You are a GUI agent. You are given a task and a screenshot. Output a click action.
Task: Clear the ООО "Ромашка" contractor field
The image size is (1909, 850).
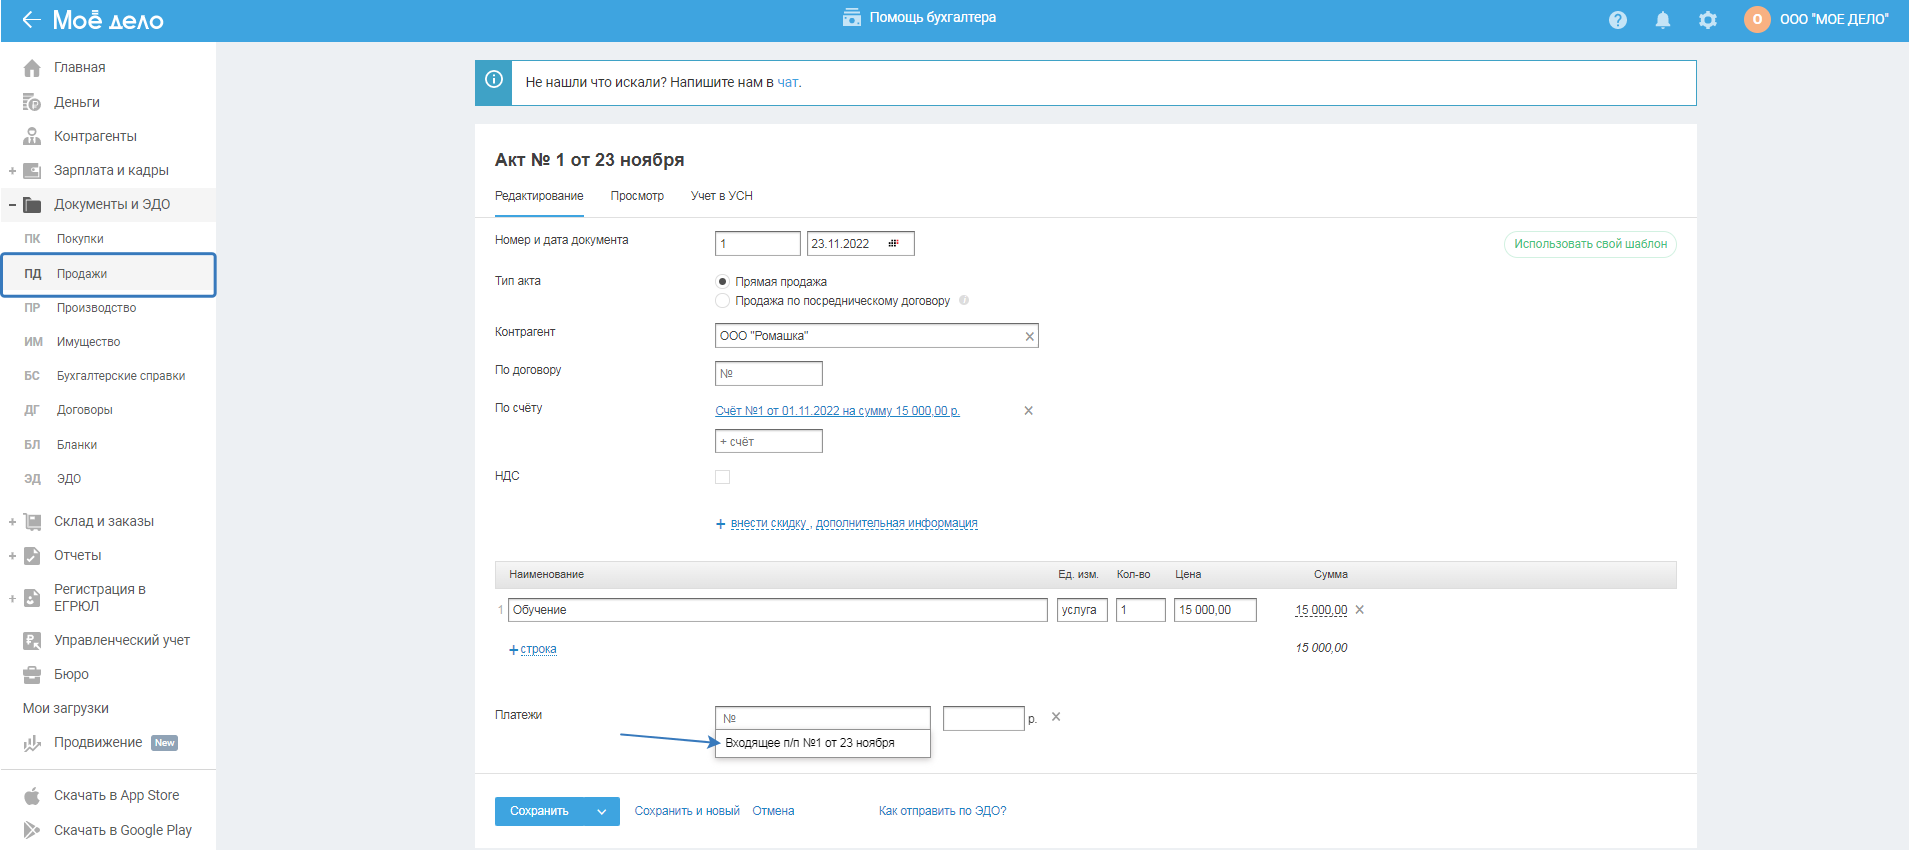click(1029, 336)
